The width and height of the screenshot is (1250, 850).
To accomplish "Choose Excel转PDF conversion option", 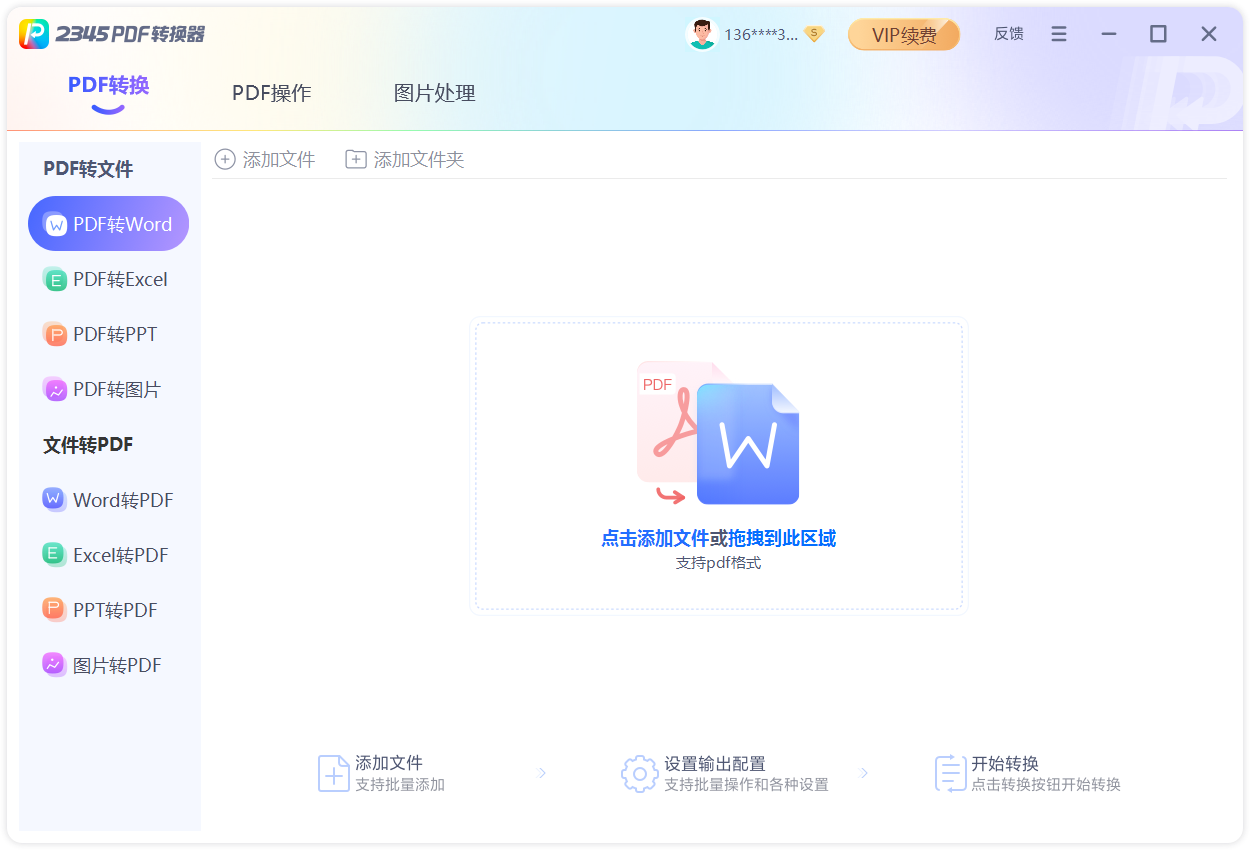I will pyautogui.click(x=108, y=555).
